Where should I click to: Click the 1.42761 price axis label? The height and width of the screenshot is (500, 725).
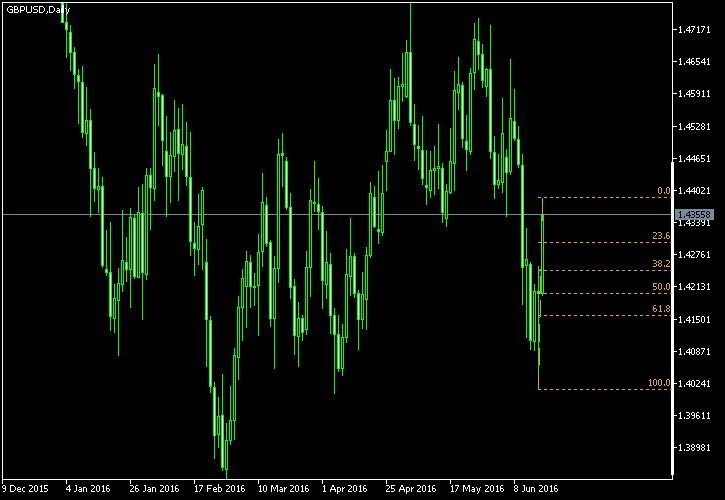click(694, 255)
